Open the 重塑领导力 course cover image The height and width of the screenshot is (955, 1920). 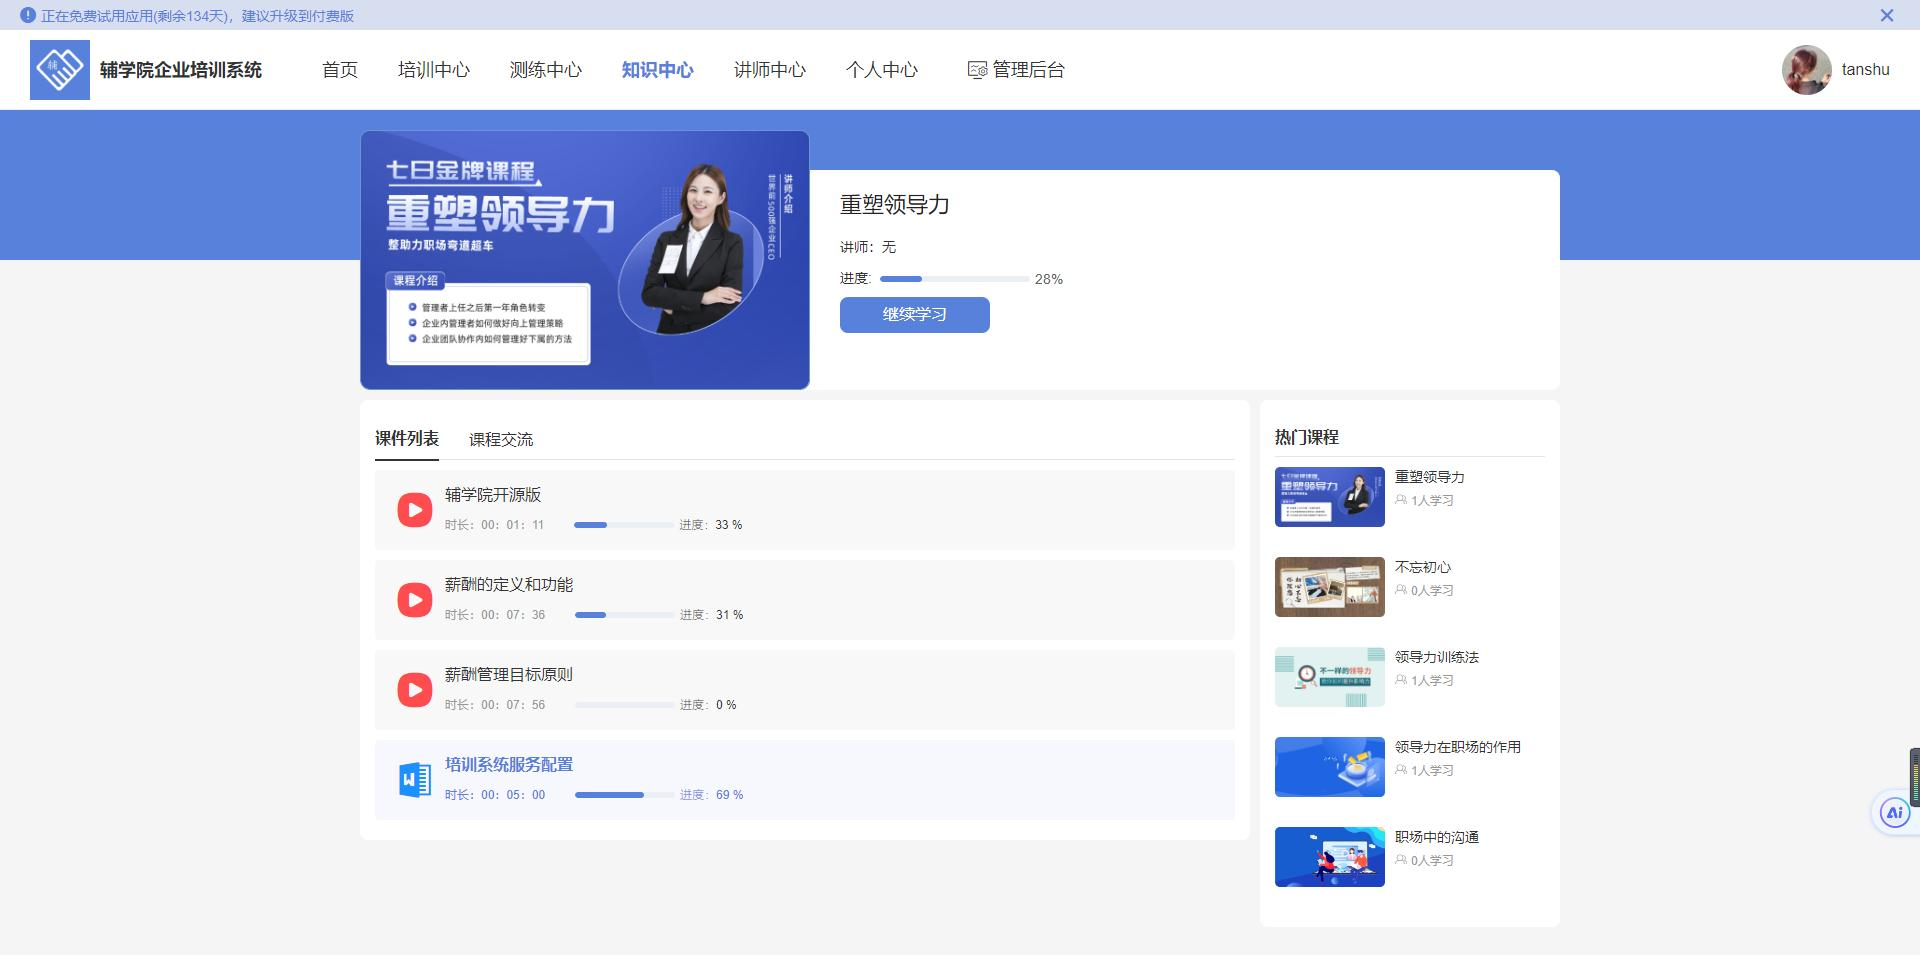point(585,260)
